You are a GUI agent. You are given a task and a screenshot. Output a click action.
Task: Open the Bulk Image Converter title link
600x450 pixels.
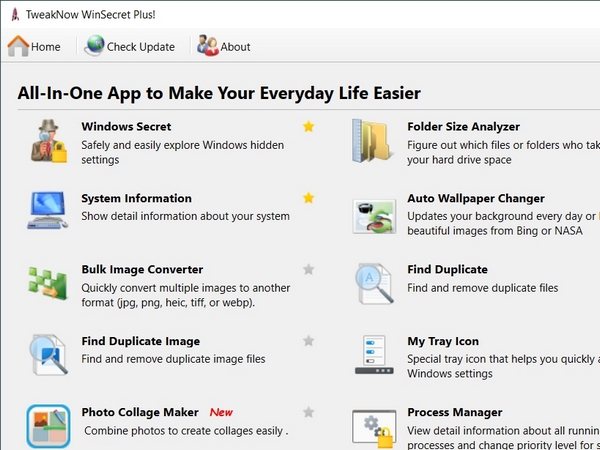coord(142,269)
